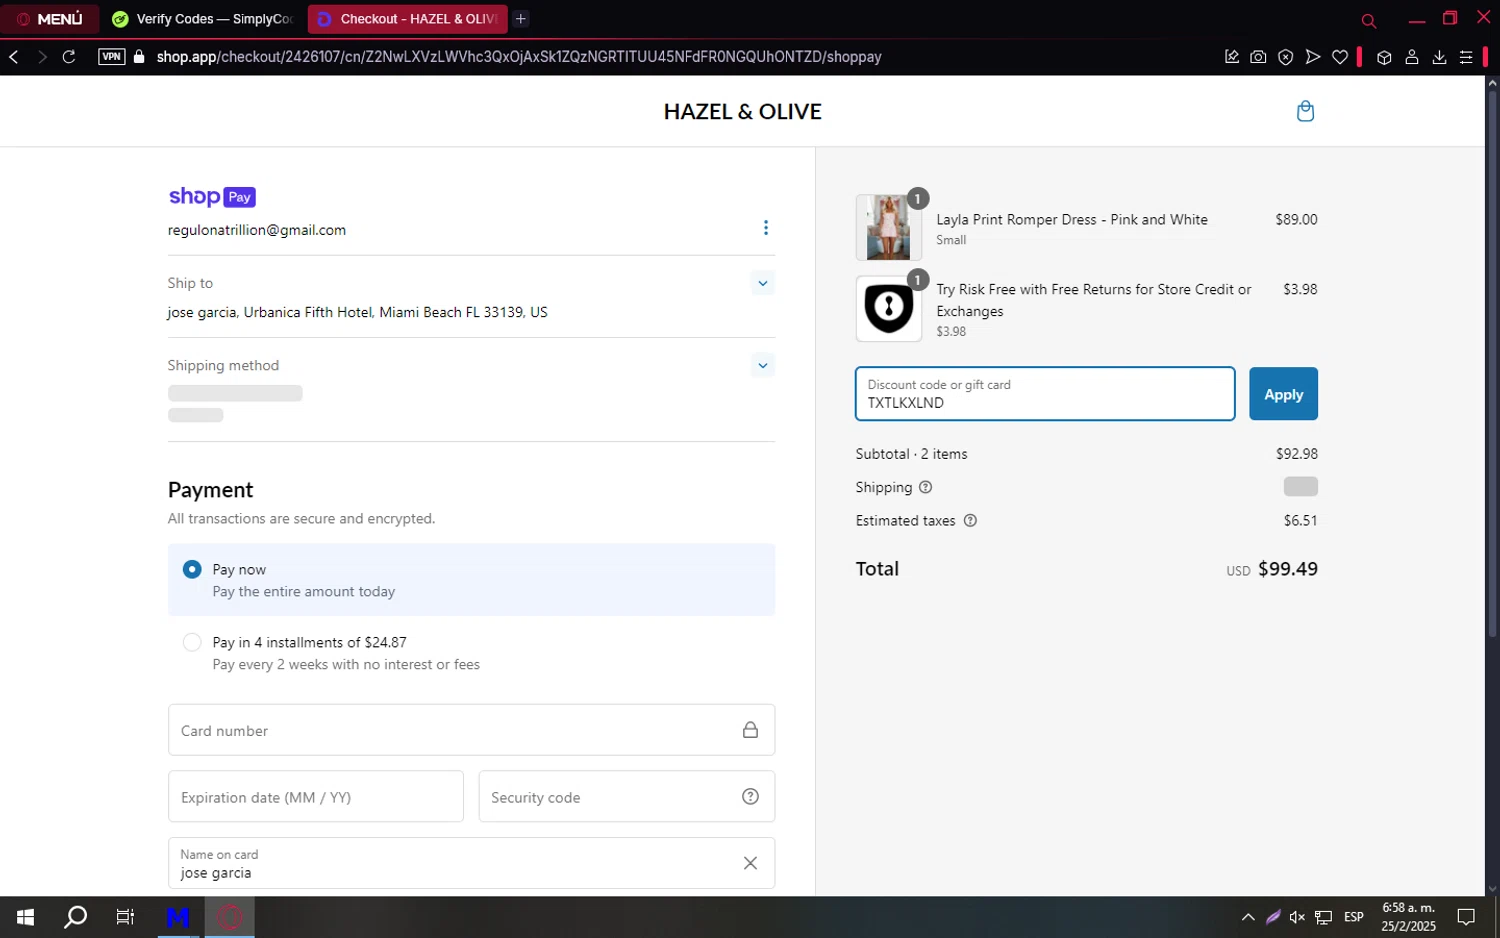Click the card number lock icon
Viewport: 1500px width, 938px height.
(750, 730)
